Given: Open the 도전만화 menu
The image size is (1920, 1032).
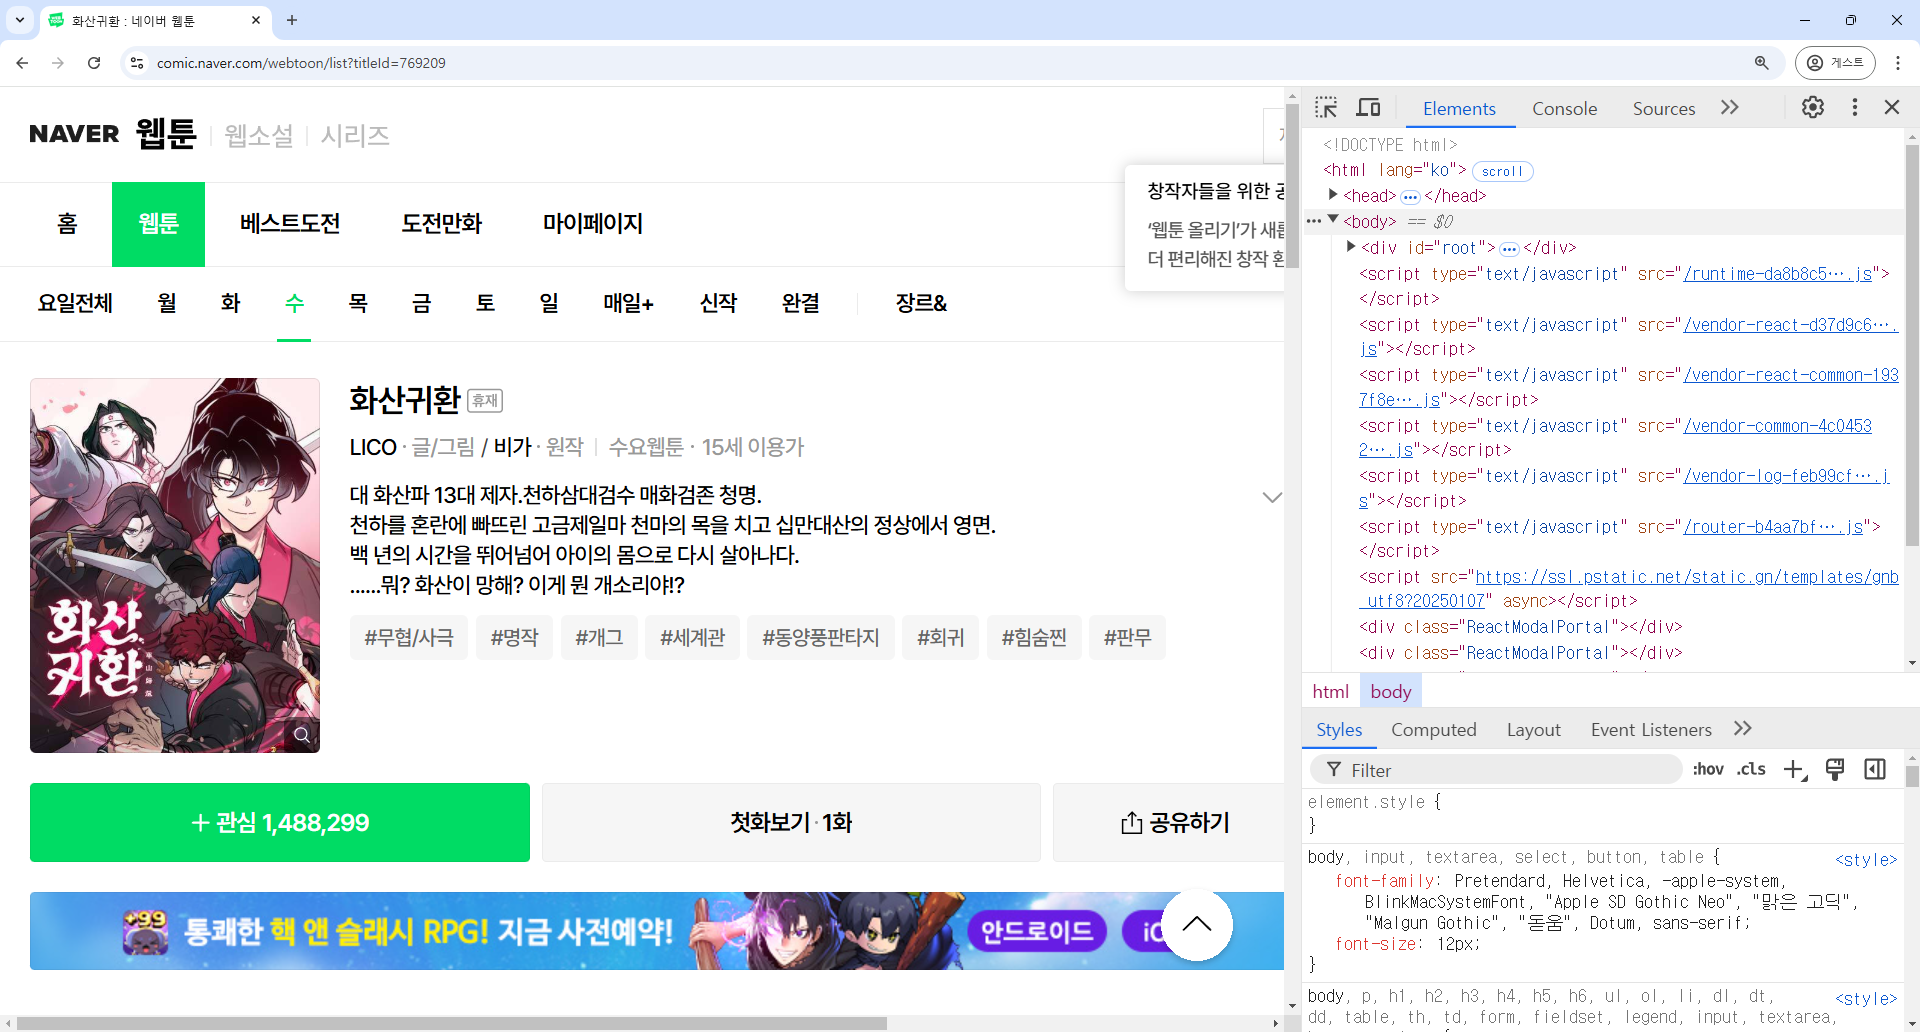Looking at the screenshot, I should tap(442, 224).
